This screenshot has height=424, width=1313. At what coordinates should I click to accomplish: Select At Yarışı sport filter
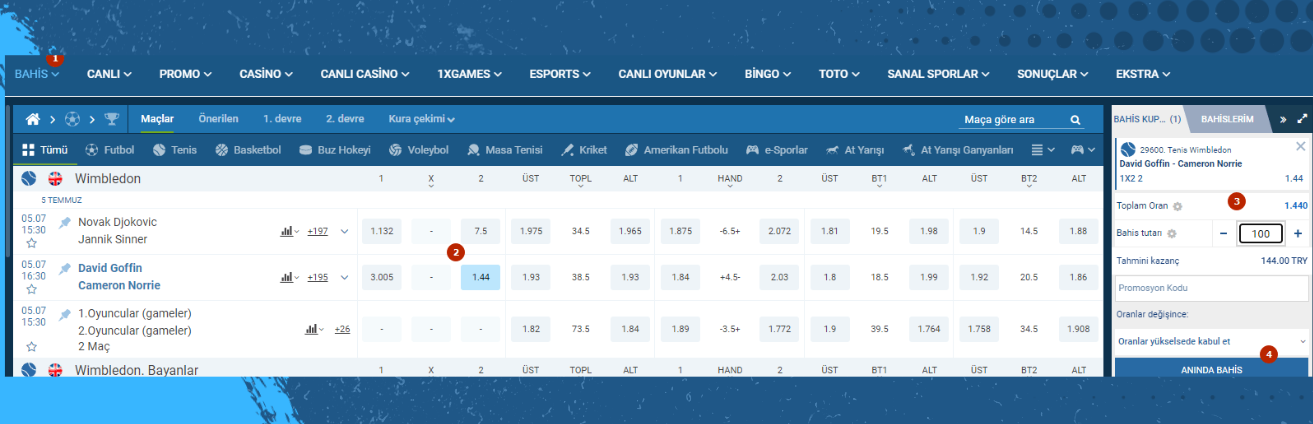(x=855, y=150)
